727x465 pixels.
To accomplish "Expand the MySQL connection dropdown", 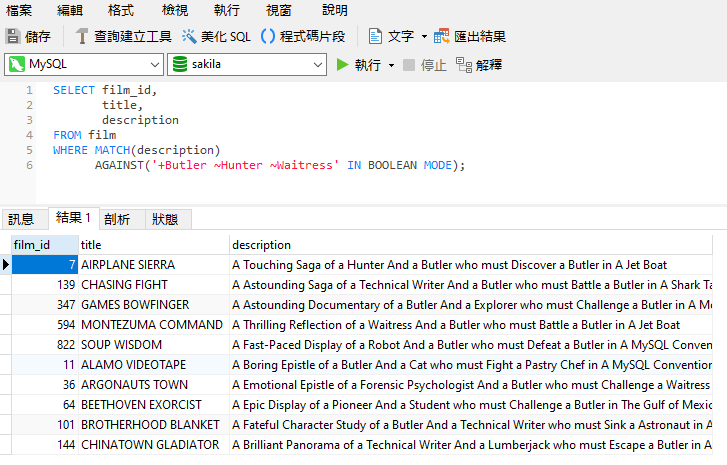I will (x=153, y=64).
